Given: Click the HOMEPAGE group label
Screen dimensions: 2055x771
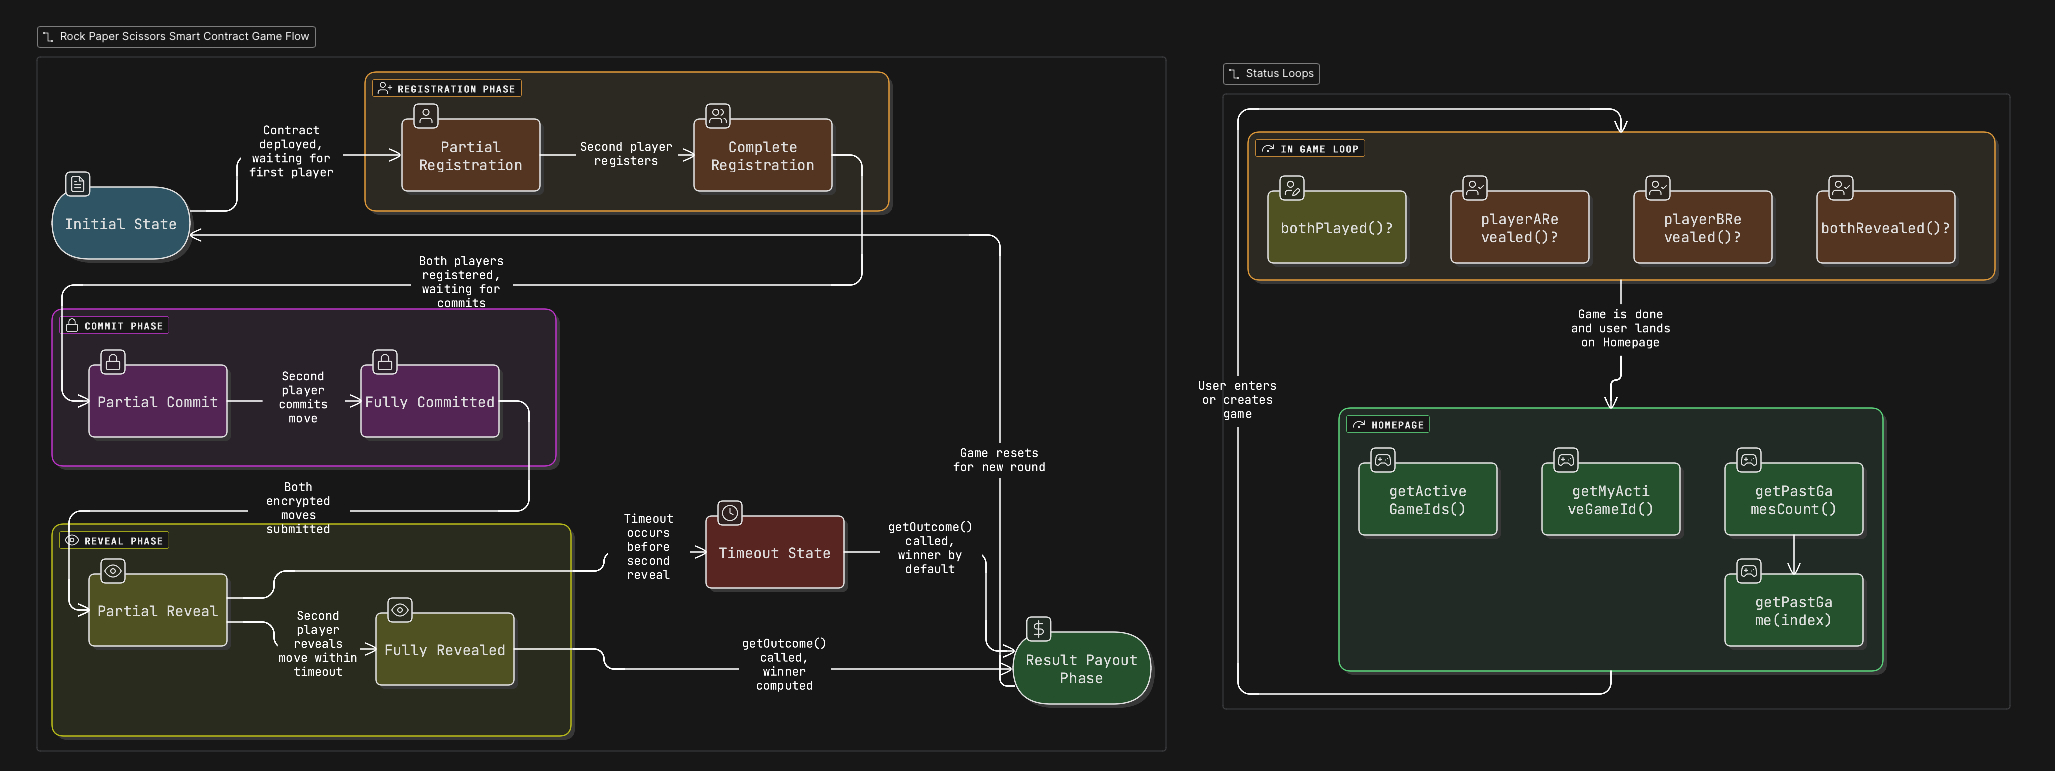Looking at the screenshot, I should [x=1388, y=425].
